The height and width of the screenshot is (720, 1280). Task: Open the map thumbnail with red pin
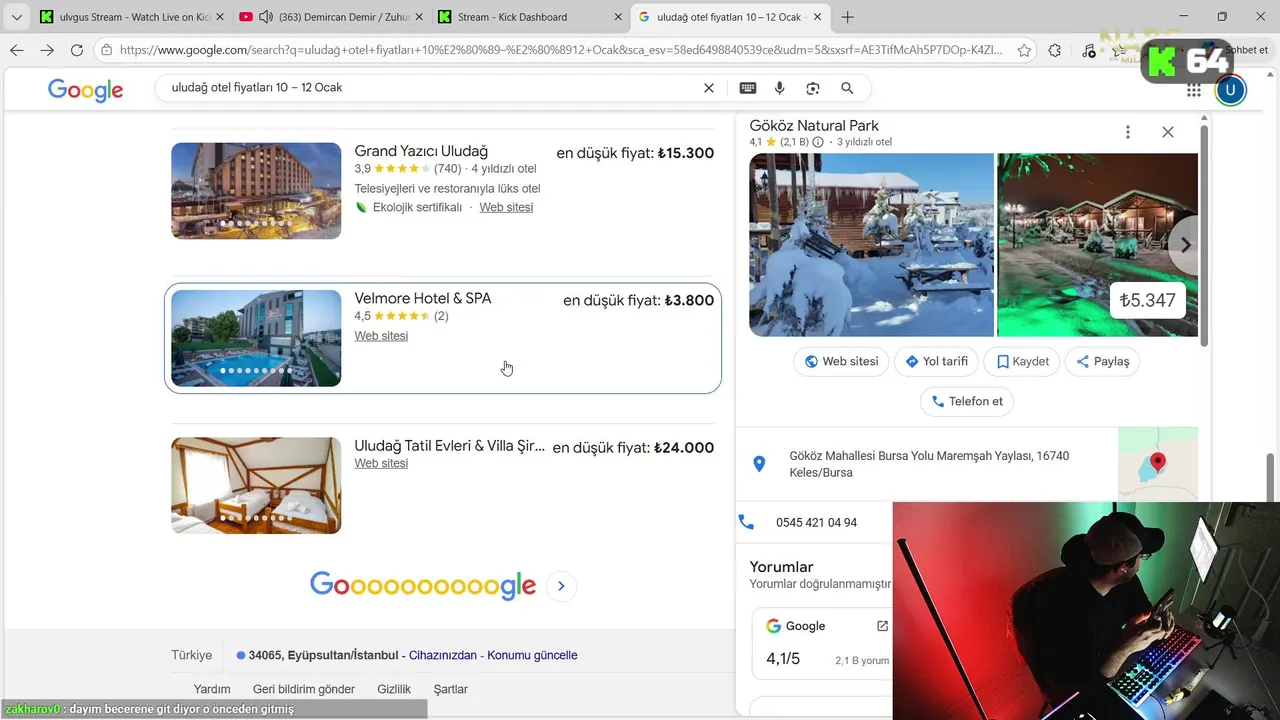point(1158,463)
